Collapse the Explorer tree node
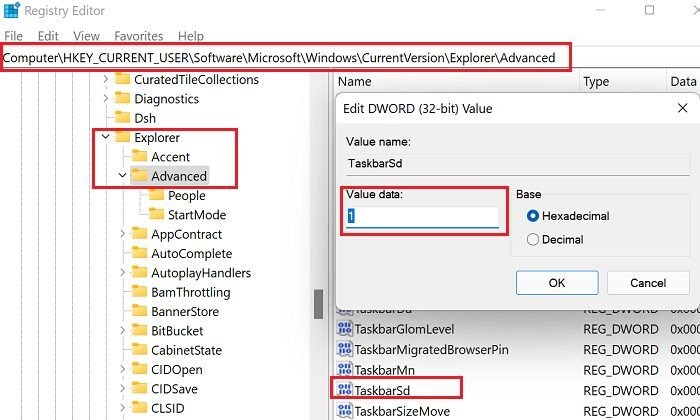 point(105,138)
